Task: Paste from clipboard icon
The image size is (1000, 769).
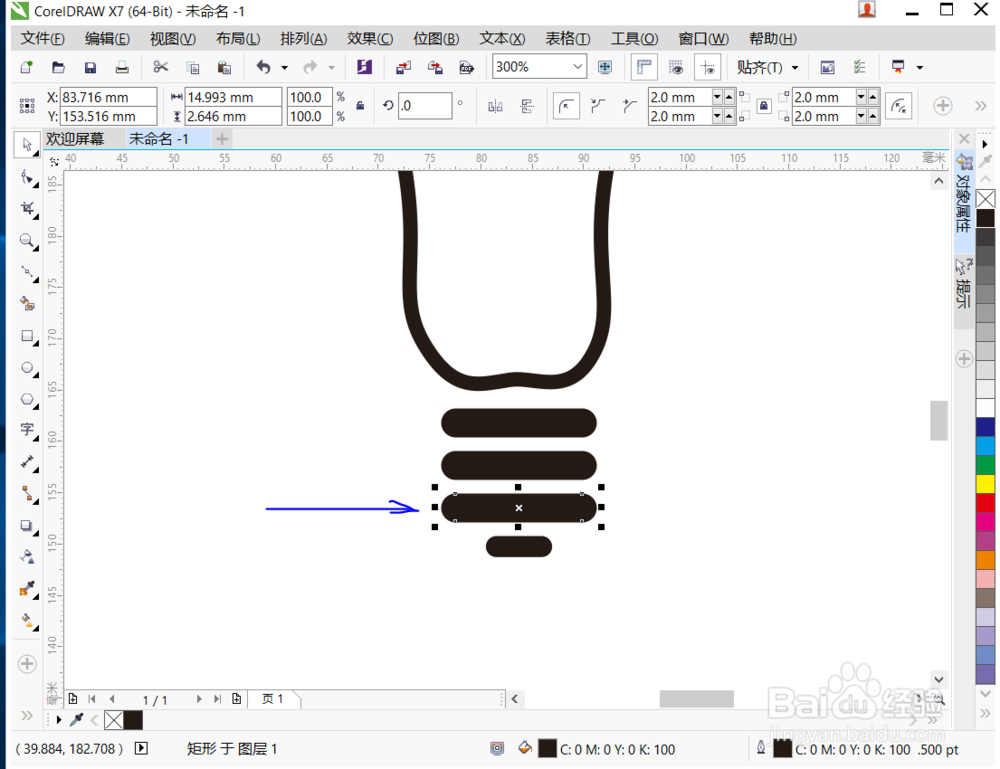Action: click(224, 67)
